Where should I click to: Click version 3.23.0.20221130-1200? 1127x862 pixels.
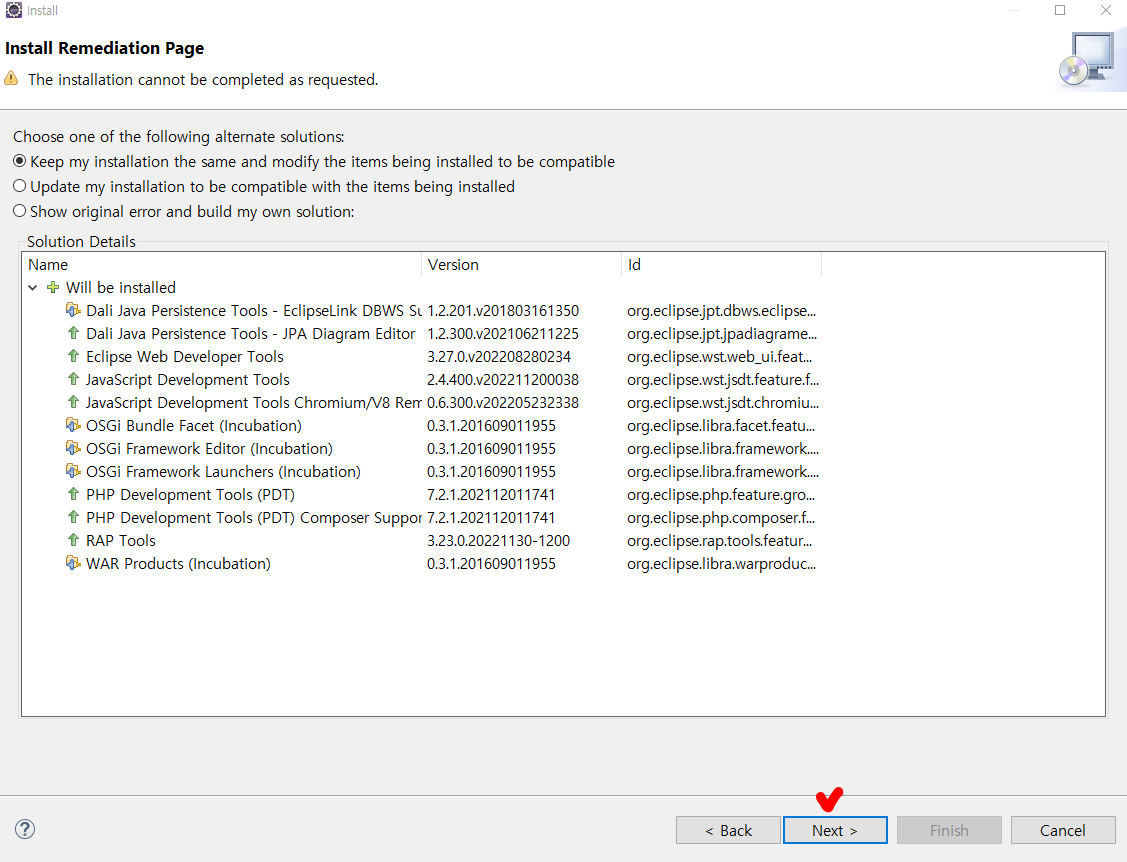pyautogui.click(x=498, y=541)
